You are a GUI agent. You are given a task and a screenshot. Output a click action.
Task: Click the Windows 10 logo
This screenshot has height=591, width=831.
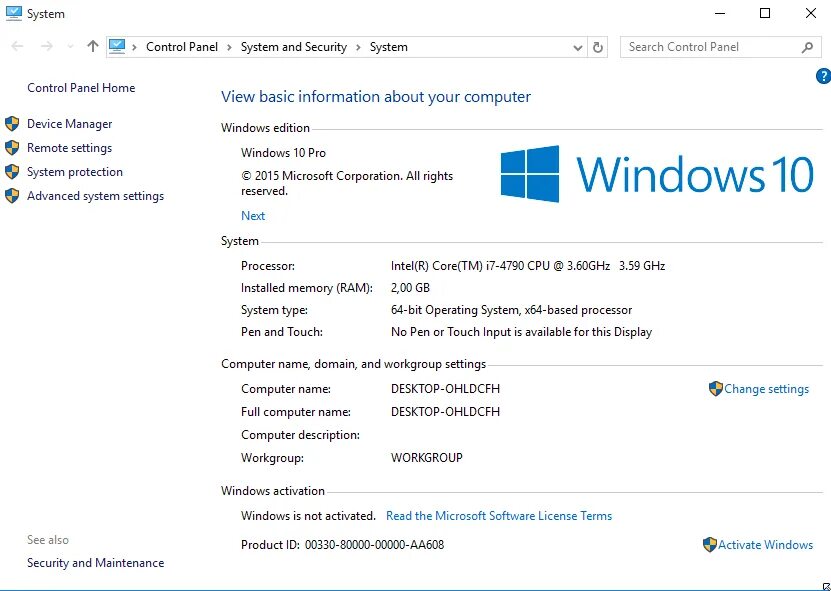click(x=657, y=174)
